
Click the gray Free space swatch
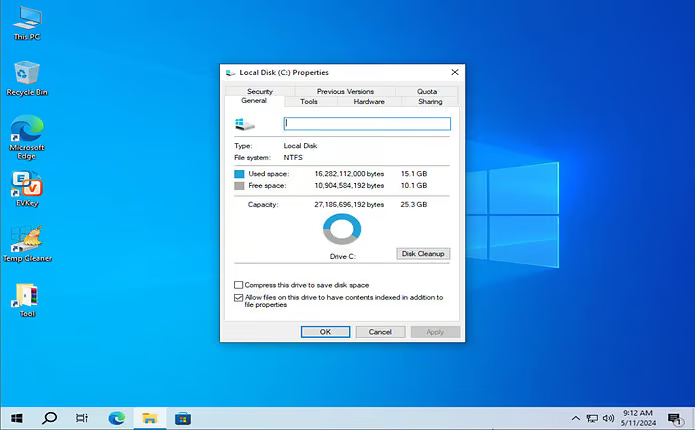239,186
